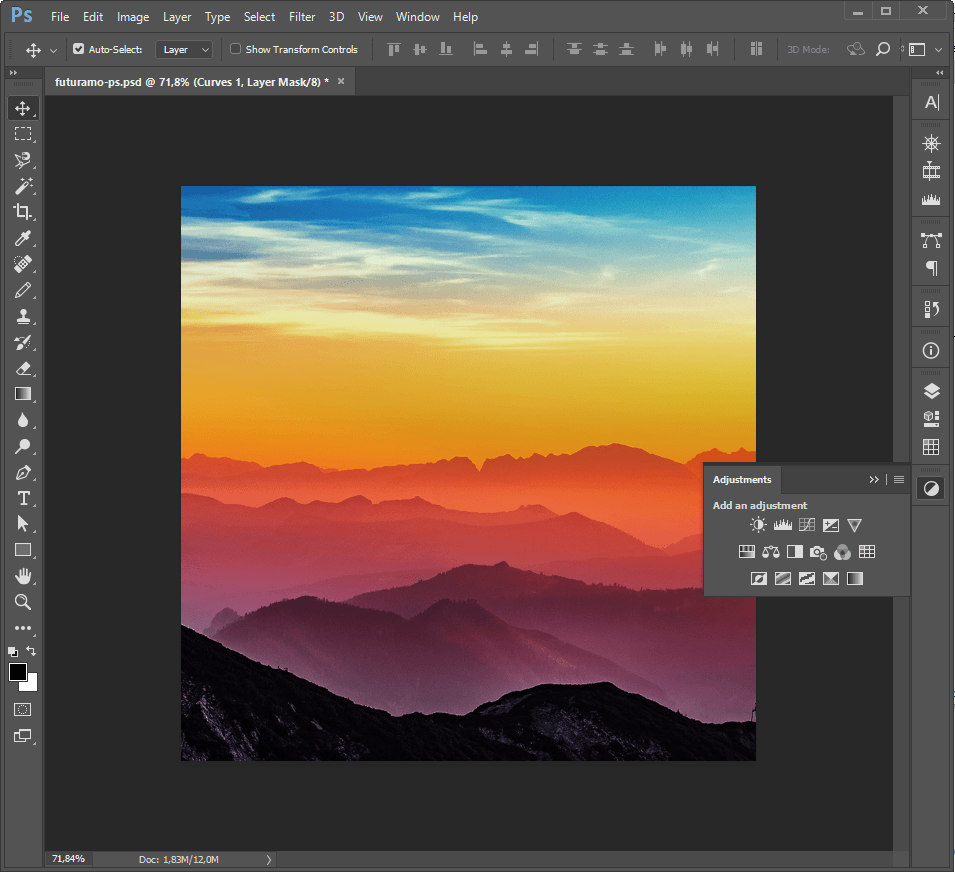Open the Layers panel icon in sidebar

pos(930,390)
